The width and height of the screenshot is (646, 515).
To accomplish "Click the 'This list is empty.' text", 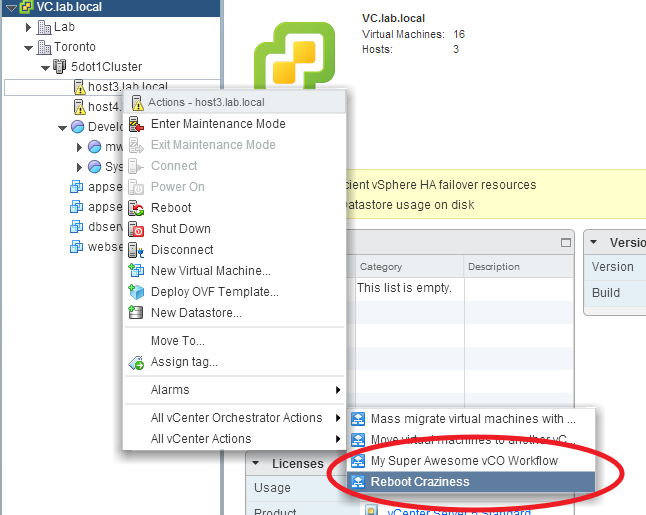I will coord(404,288).
